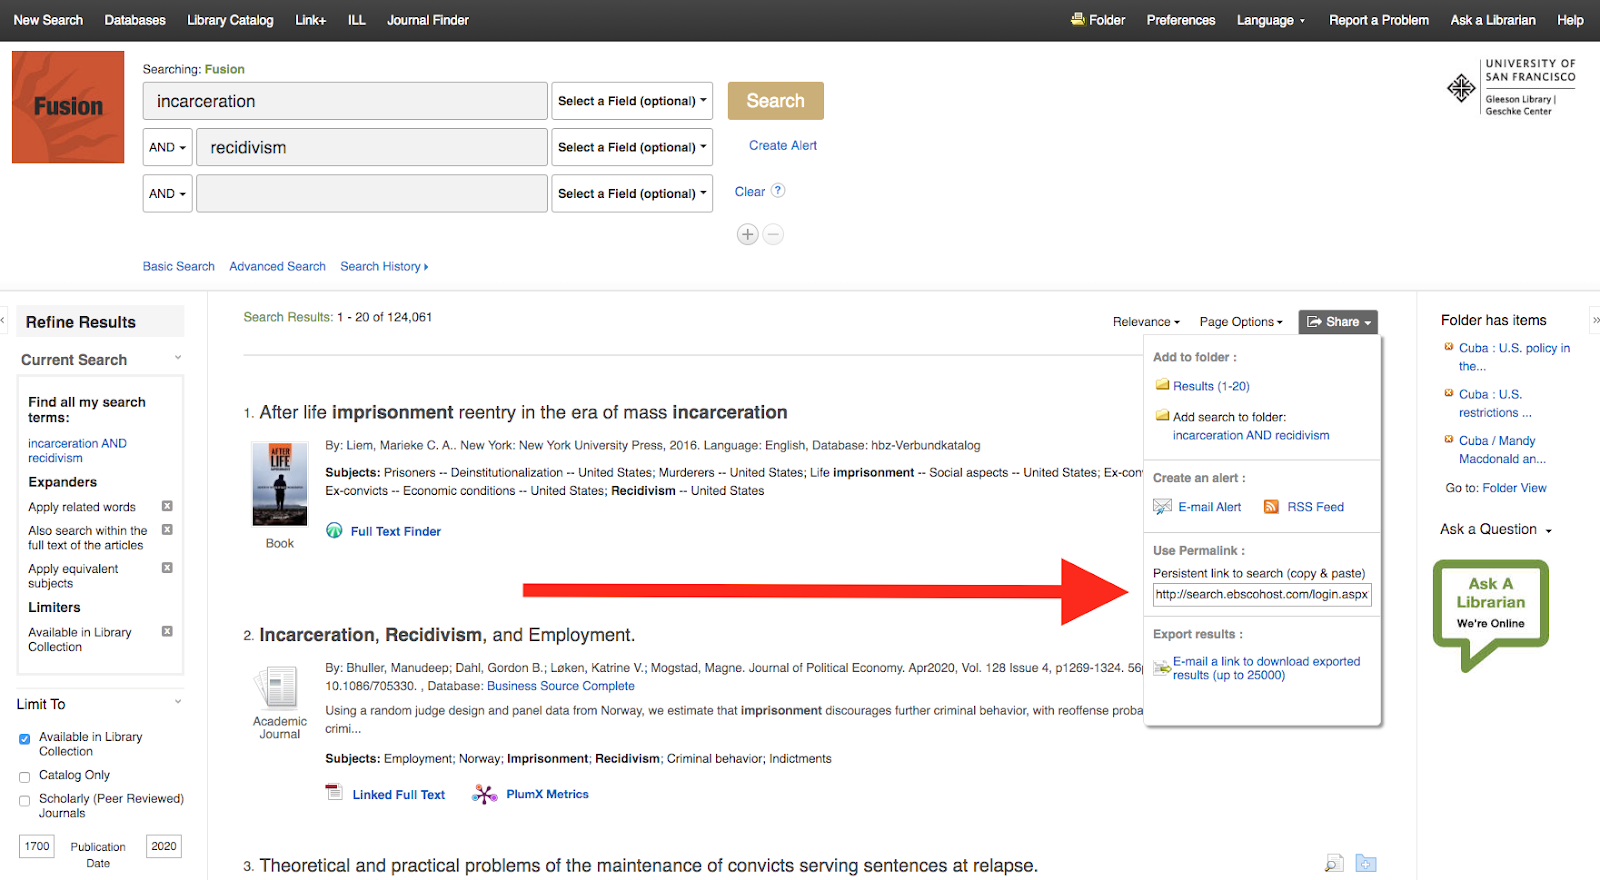
Task: Remove the Apply related words expander
Action: tap(167, 506)
